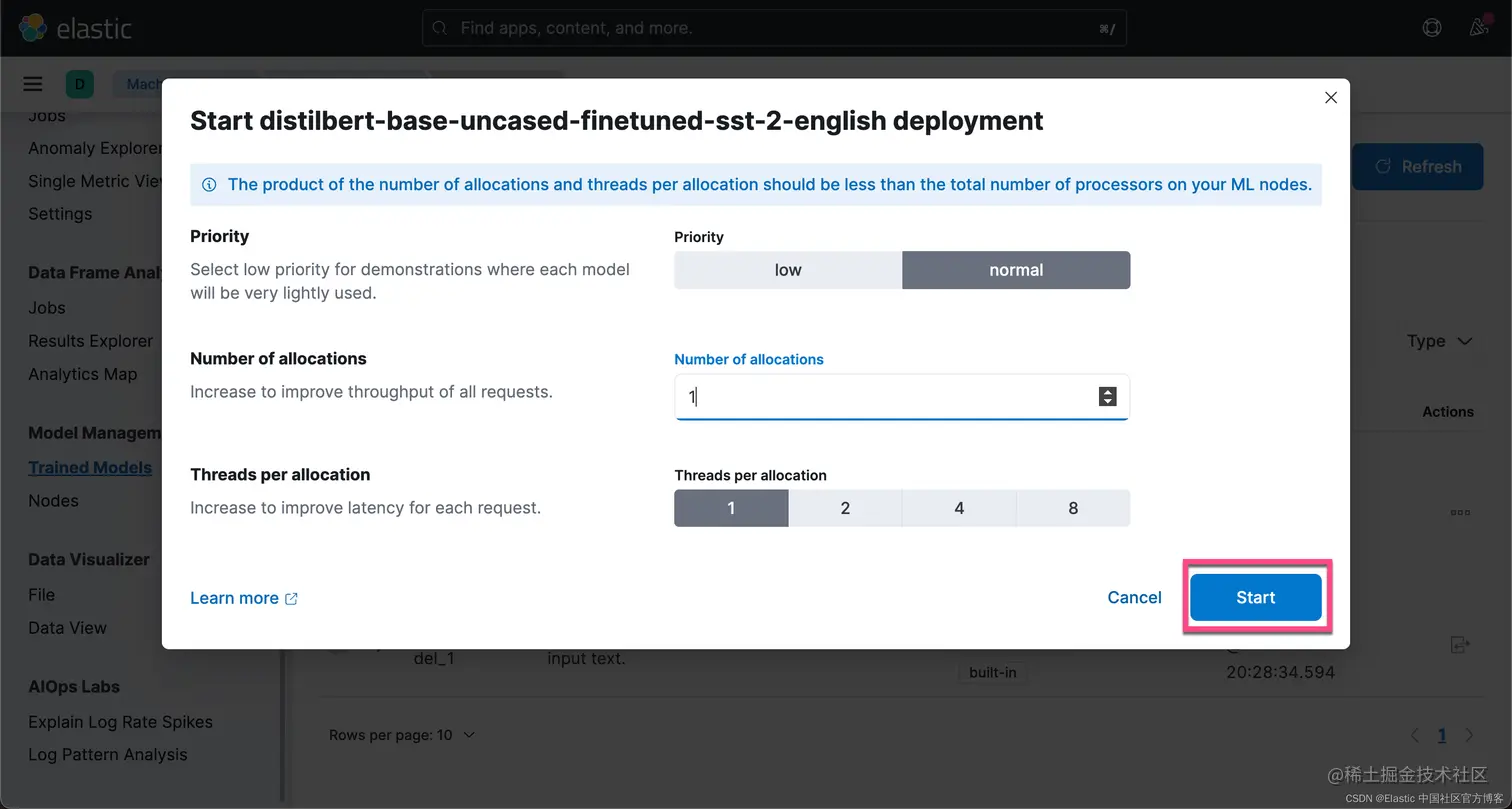This screenshot has height=809, width=1512.
Task: Open Single Metric Viewer in sidebar
Action: [x=95, y=181]
